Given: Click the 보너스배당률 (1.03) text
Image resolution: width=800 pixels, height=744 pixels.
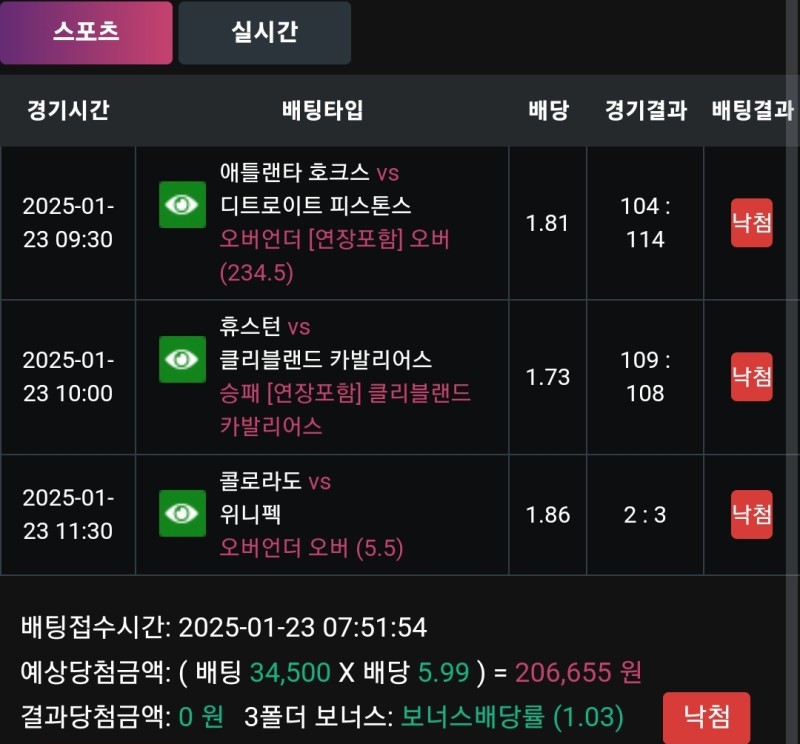Looking at the screenshot, I should pyautogui.click(x=512, y=716).
